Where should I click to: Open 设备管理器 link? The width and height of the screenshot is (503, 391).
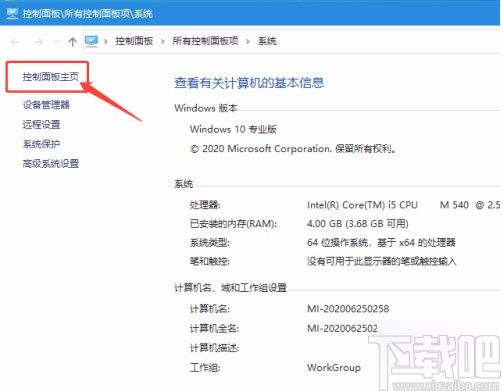click(46, 105)
